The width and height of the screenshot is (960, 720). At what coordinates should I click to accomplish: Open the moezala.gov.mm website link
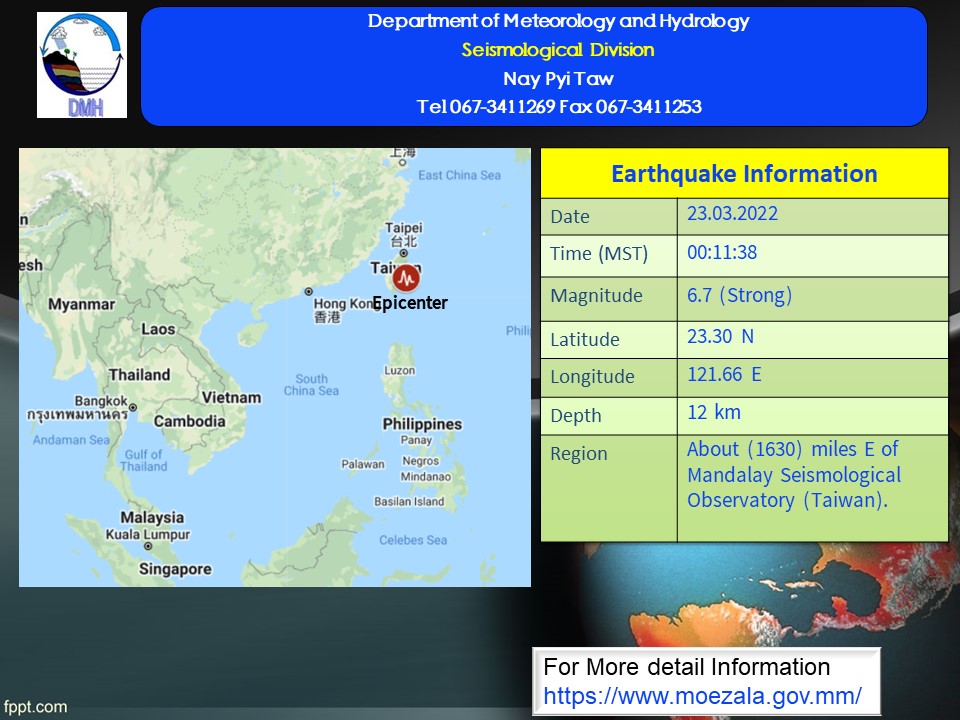click(x=702, y=696)
